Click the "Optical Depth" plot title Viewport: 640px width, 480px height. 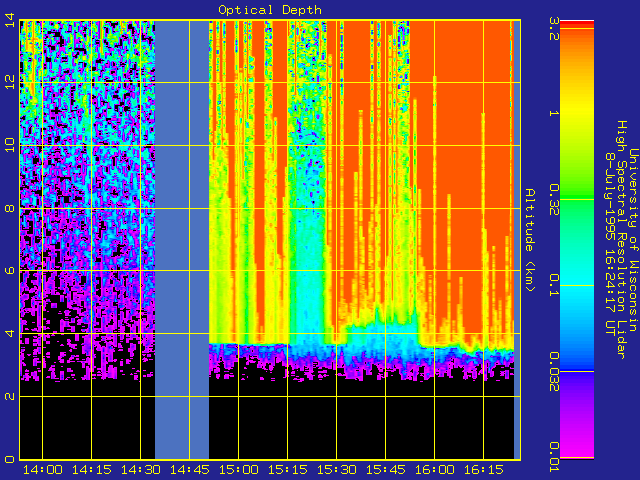pos(270,10)
